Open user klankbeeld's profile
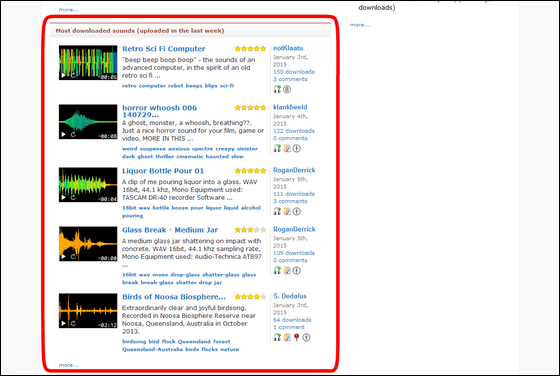 [290, 107]
